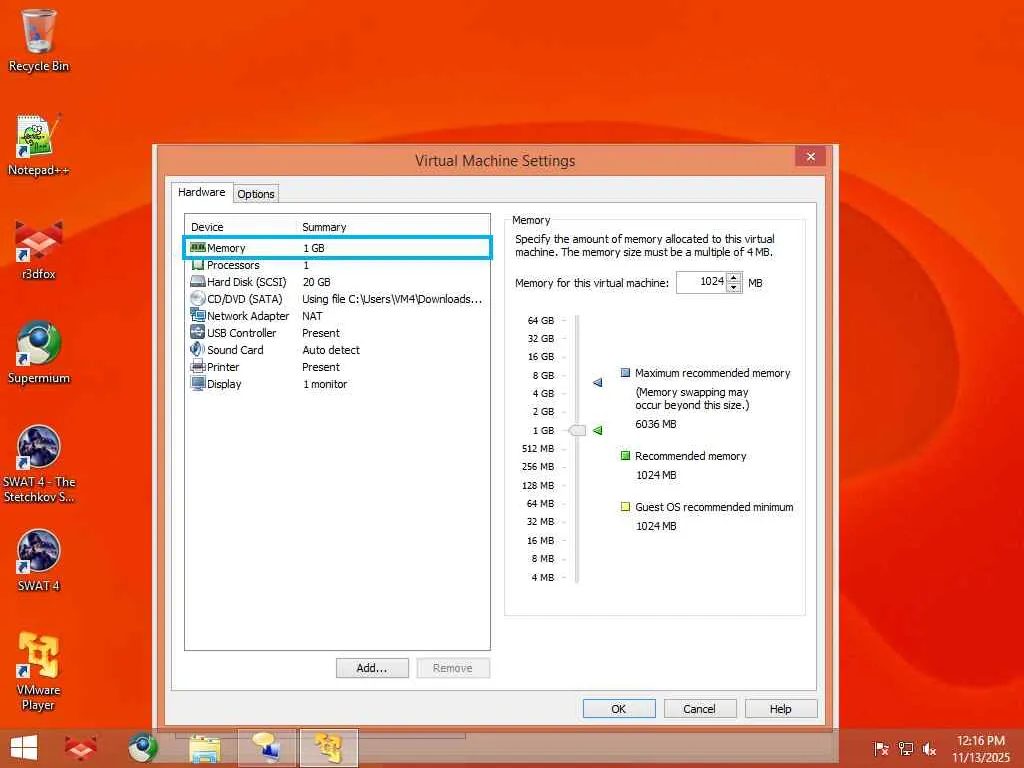Click the Cancel button
Screen dimensions: 1024x768
click(x=699, y=709)
